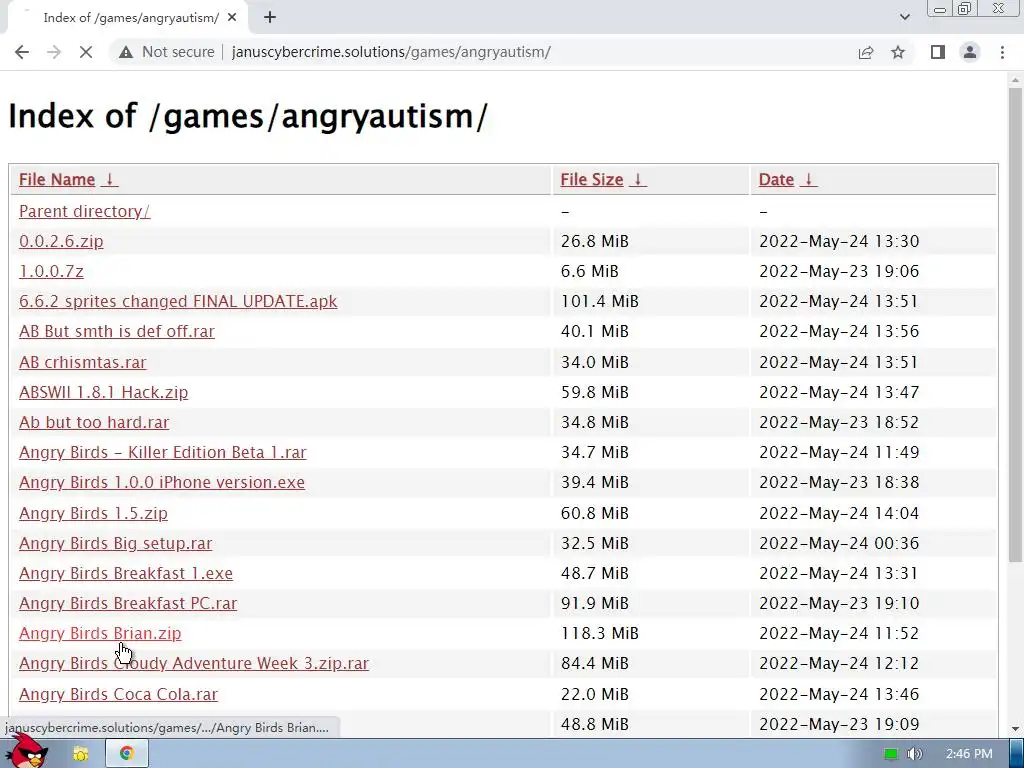This screenshot has width=1024, height=768.
Task: Click the green network tray icon
Action: 891,754
